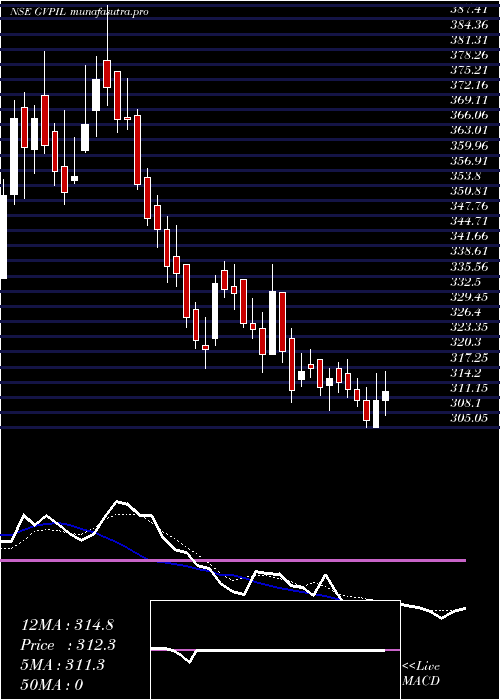The height and width of the screenshot is (700, 500).
Task: Click the 353.8 axis label
Action: [464, 176]
